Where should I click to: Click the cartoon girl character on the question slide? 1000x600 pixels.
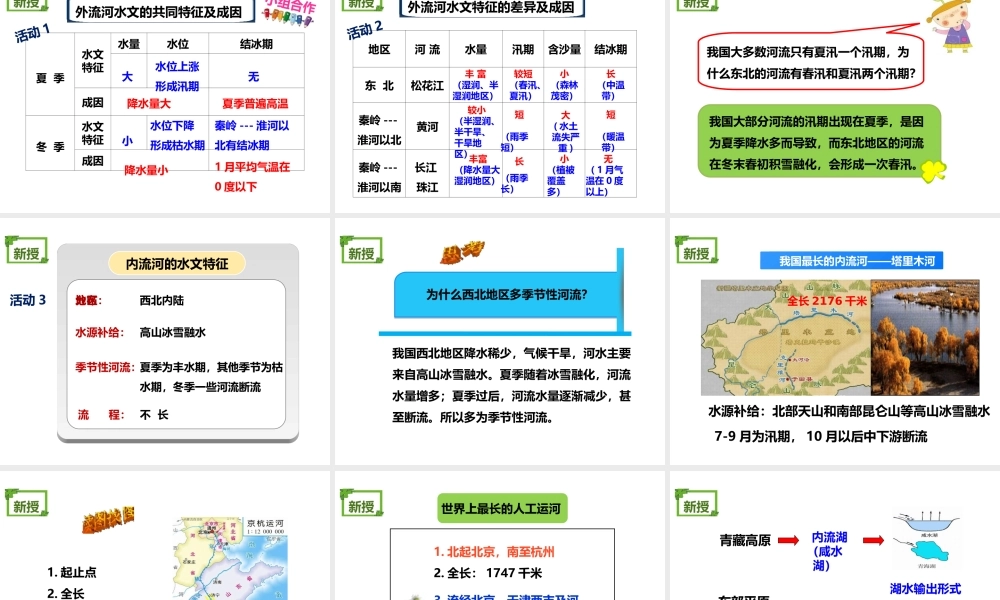(952, 24)
